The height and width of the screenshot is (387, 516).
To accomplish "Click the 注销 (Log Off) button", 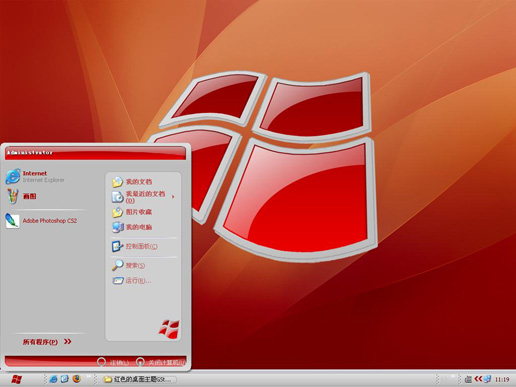I will point(113,362).
